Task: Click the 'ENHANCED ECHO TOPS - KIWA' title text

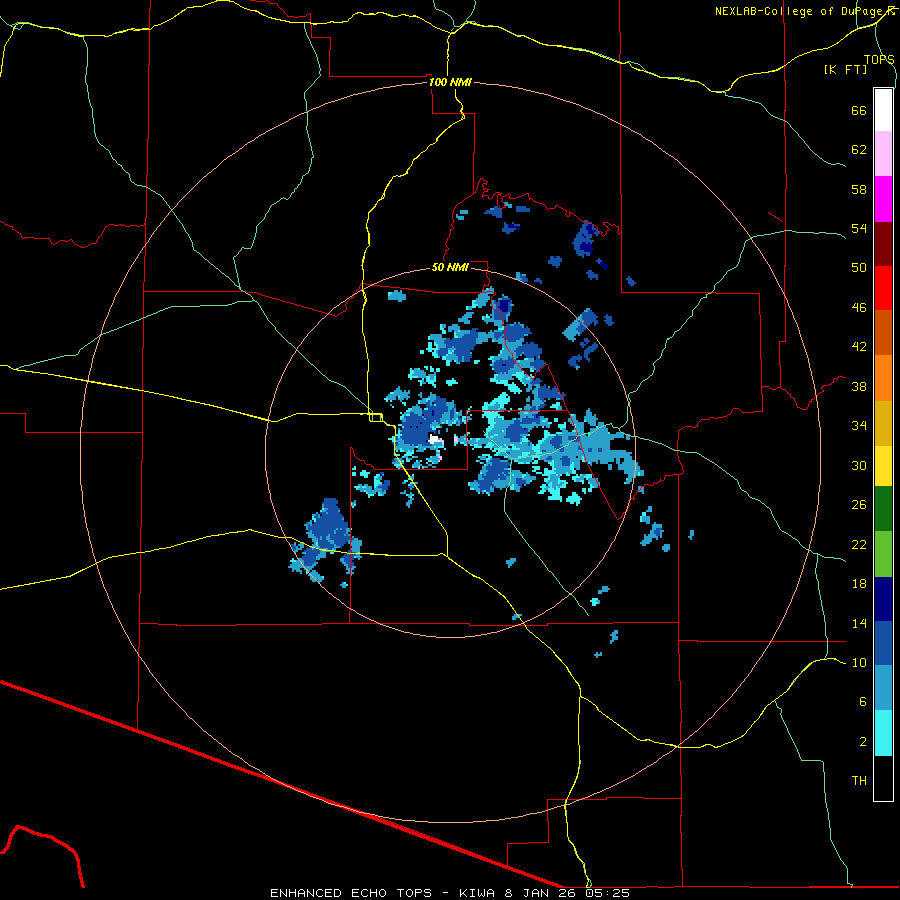Action: coord(383,893)
